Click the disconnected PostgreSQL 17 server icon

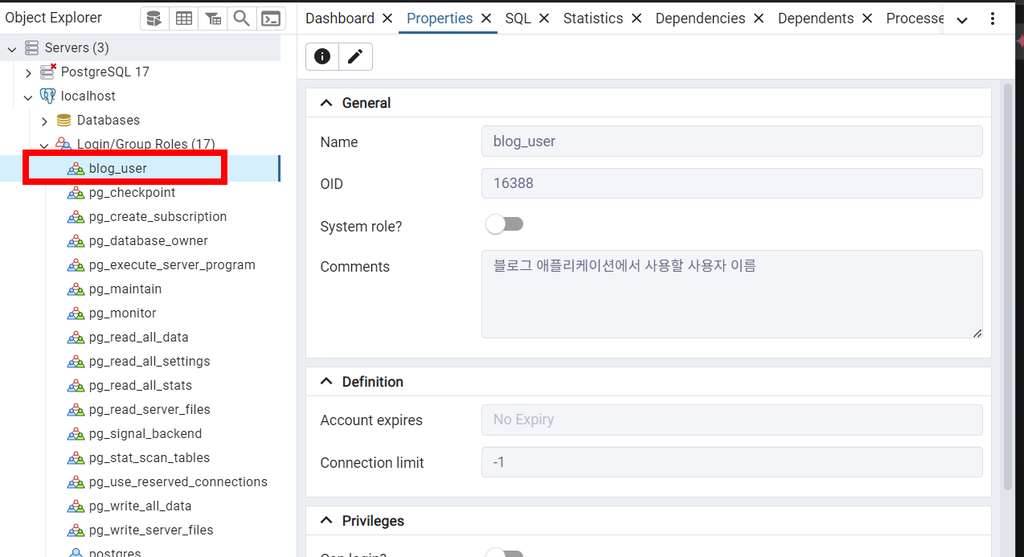48,71
